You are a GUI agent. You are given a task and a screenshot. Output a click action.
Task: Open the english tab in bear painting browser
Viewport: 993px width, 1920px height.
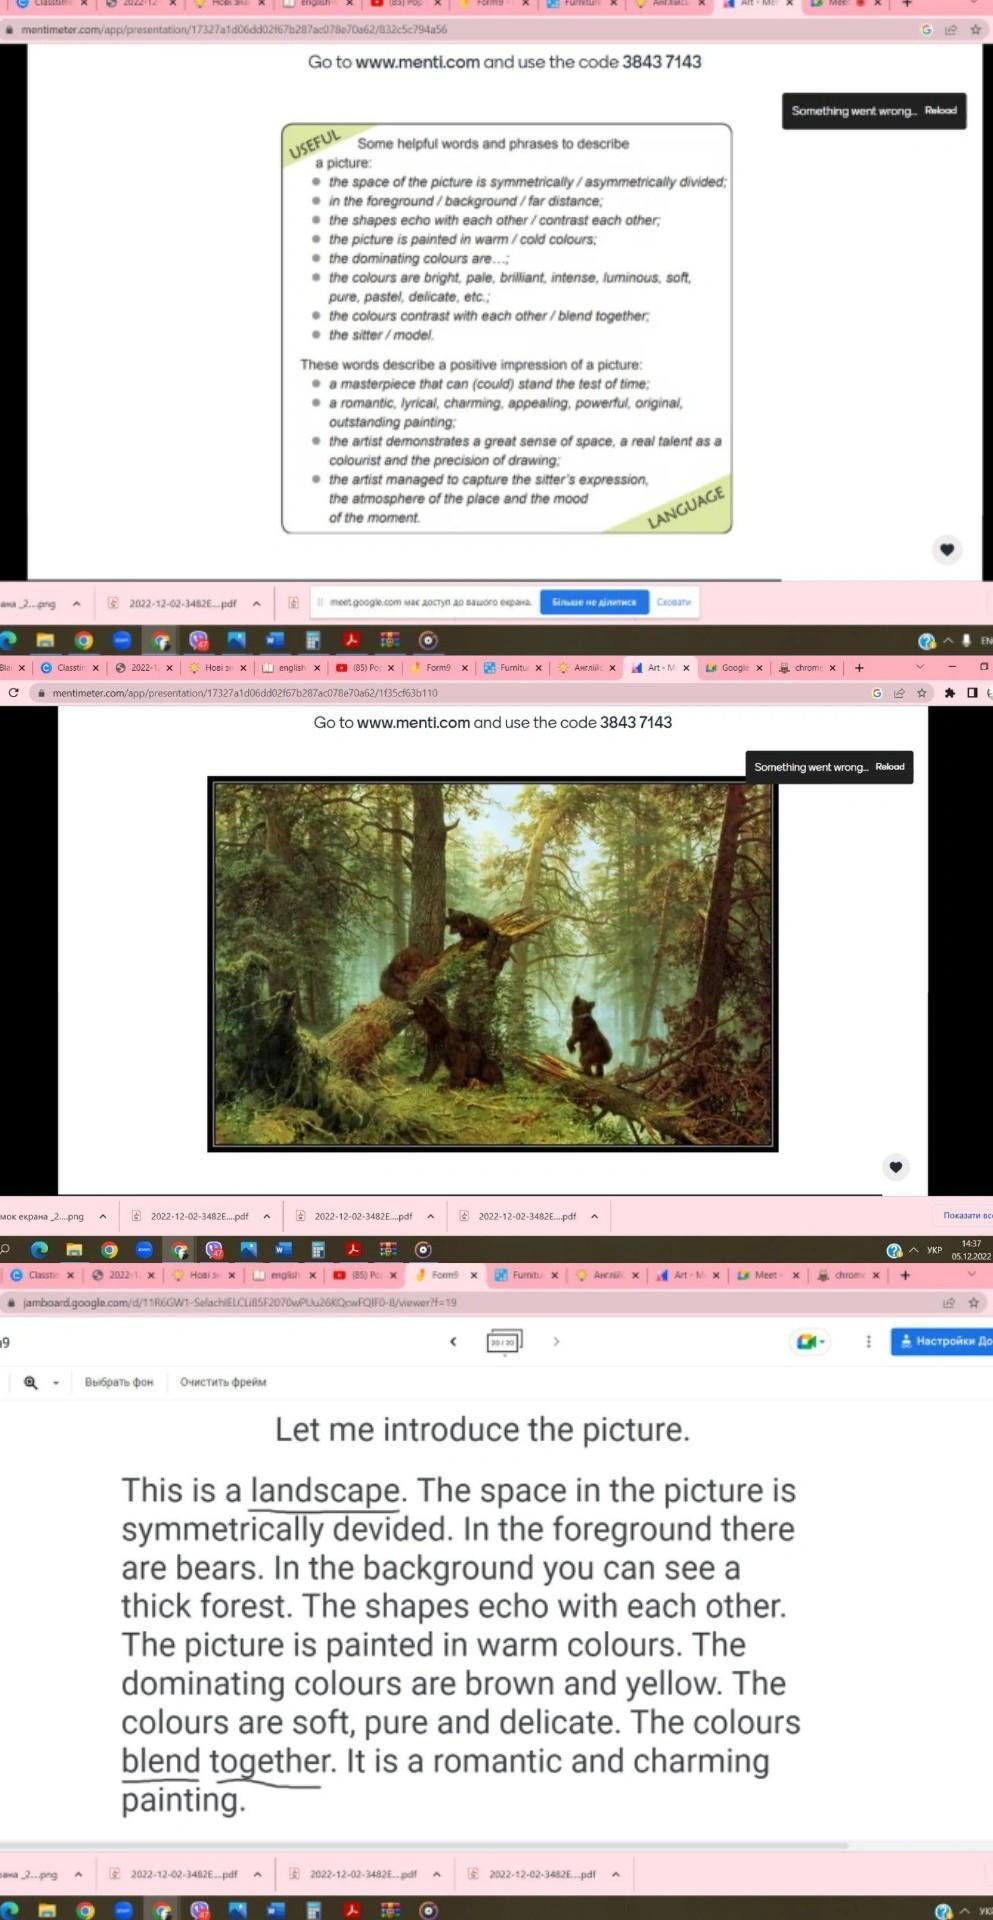tap(291, 667)
